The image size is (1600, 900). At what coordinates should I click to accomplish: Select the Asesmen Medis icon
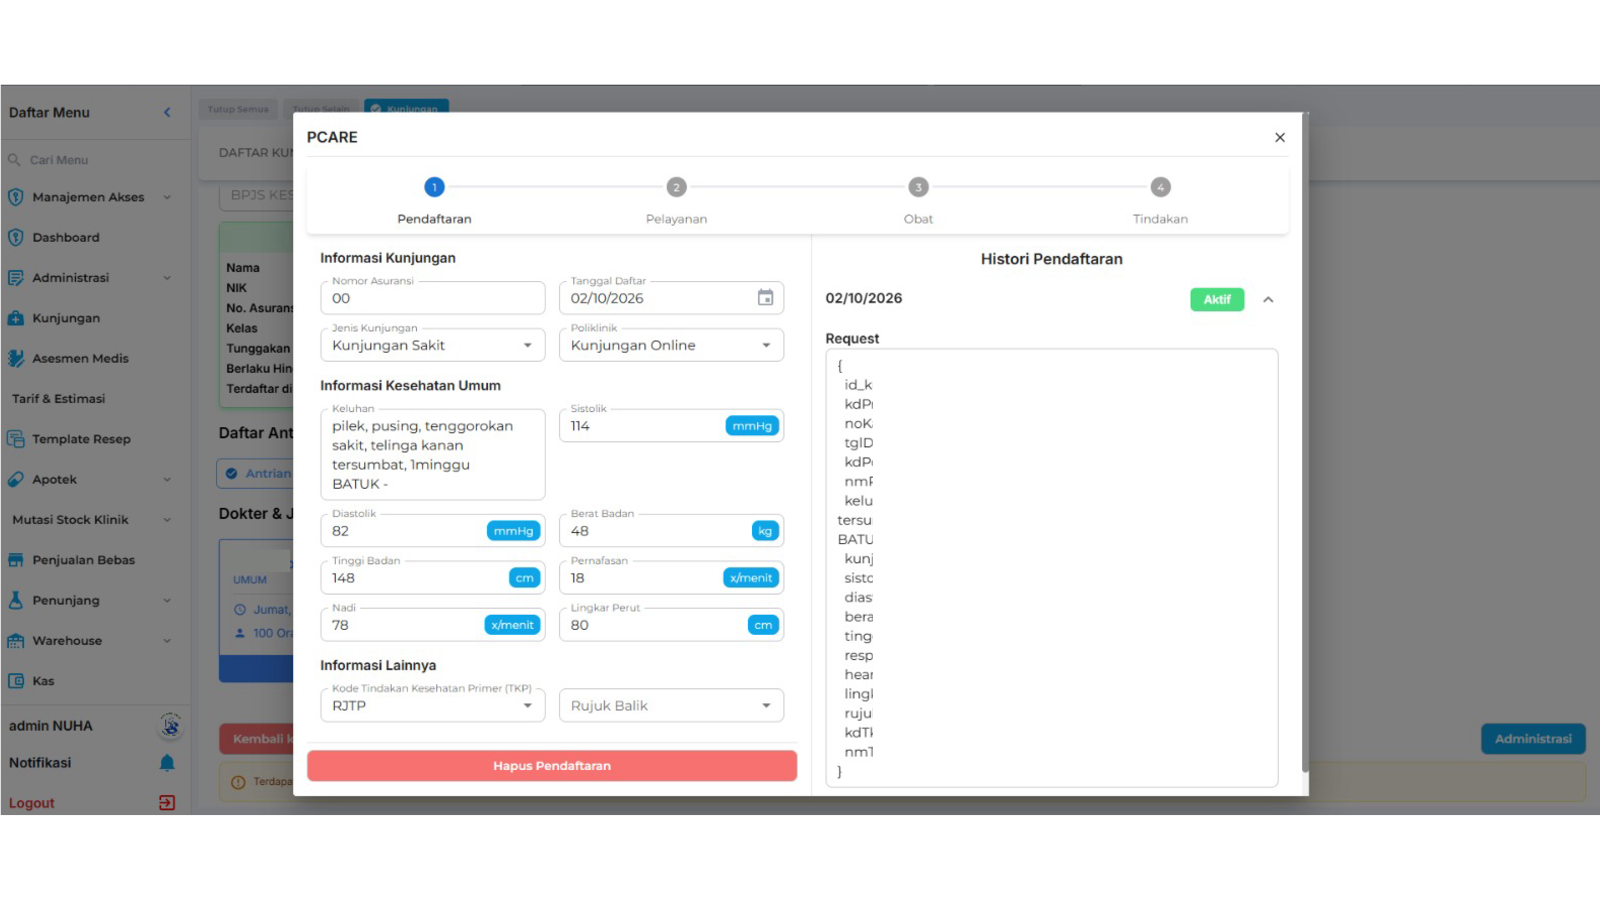[x=16, y=358]
